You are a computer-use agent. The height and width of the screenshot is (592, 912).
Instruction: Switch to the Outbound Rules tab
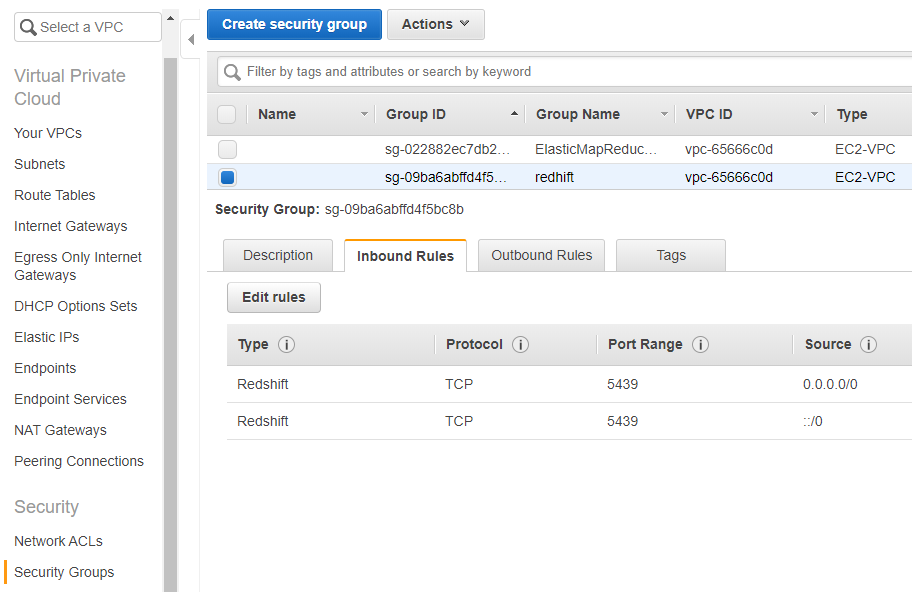541,255
